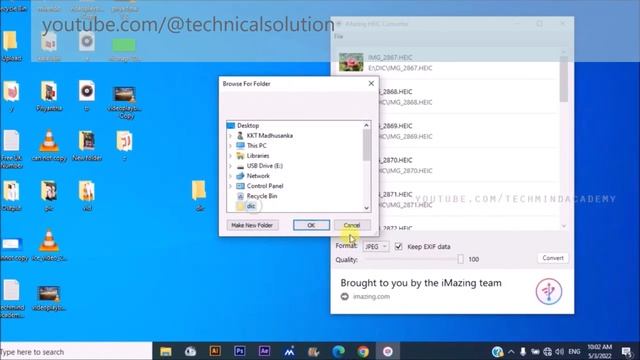Click the IMG_2867.HEIC thumbnail image
This screenshot has width=640, height=360.
(x=351, y=62)
